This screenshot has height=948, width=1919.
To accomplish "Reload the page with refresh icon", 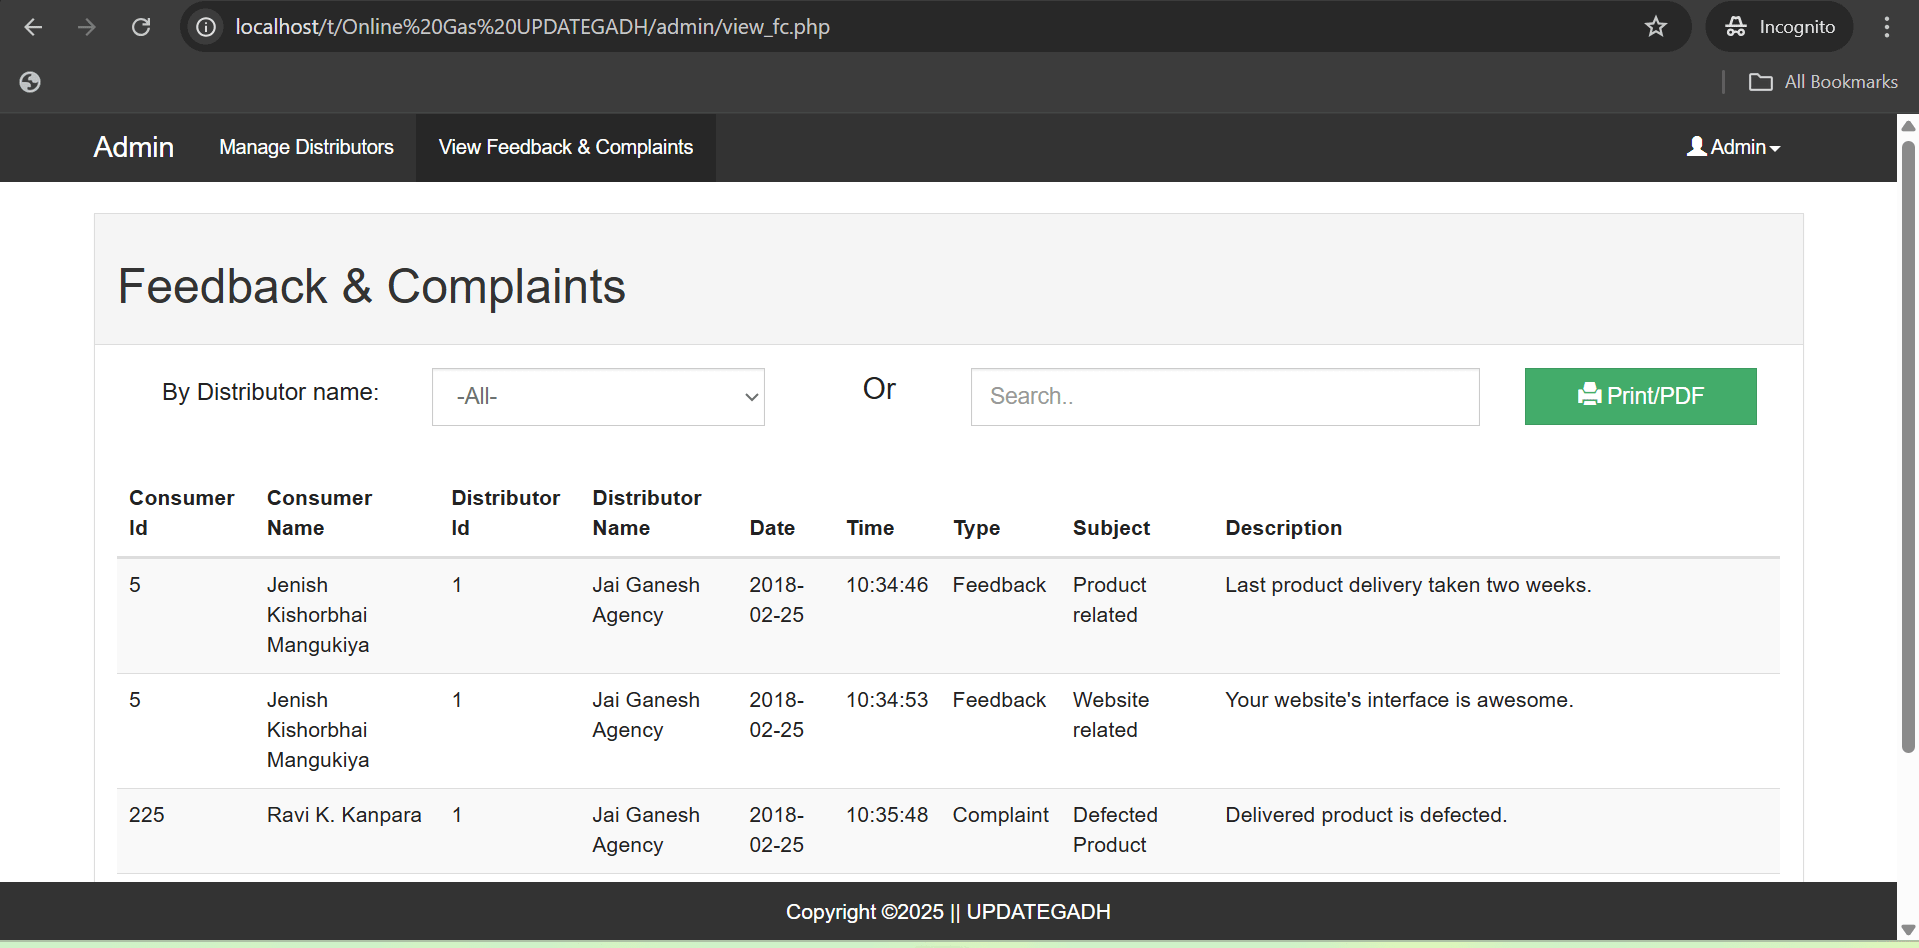I will (x=141, y=27).
